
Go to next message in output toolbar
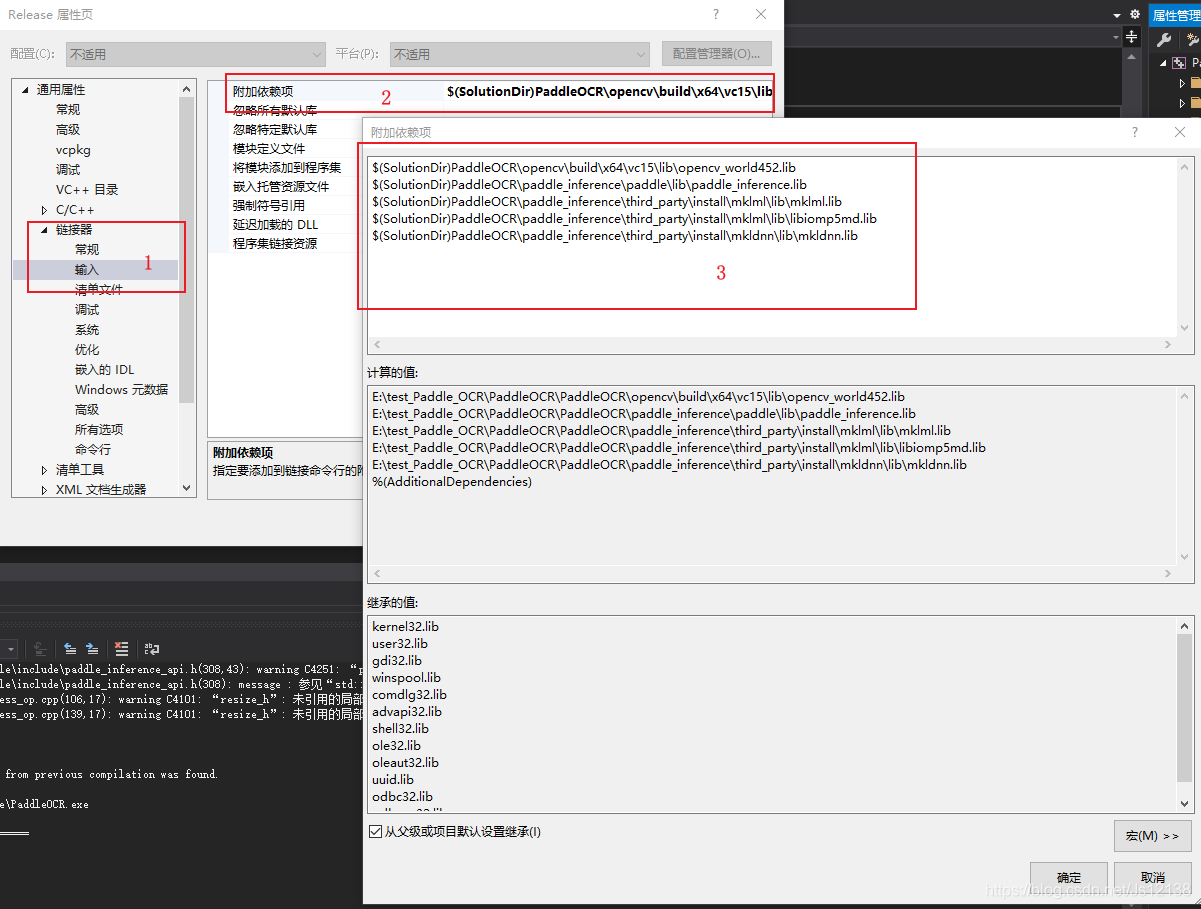92,648
